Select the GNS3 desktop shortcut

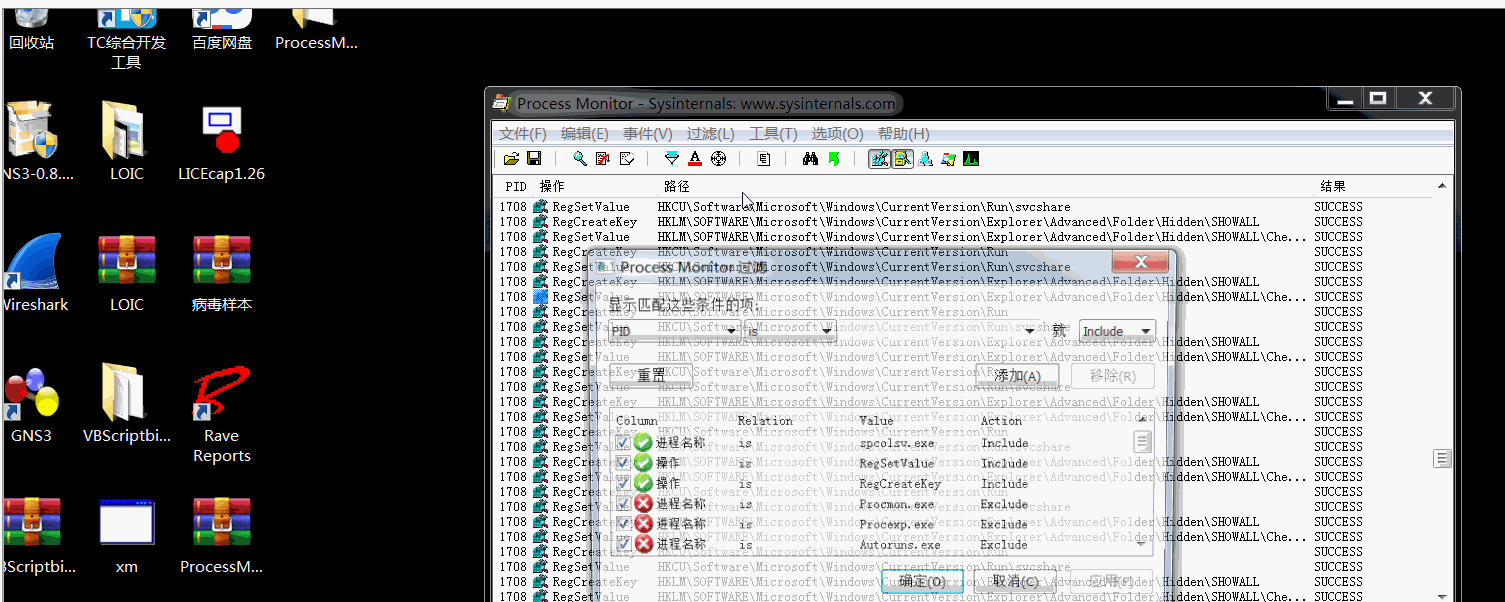pyautogui.click(x=31, y=405)
